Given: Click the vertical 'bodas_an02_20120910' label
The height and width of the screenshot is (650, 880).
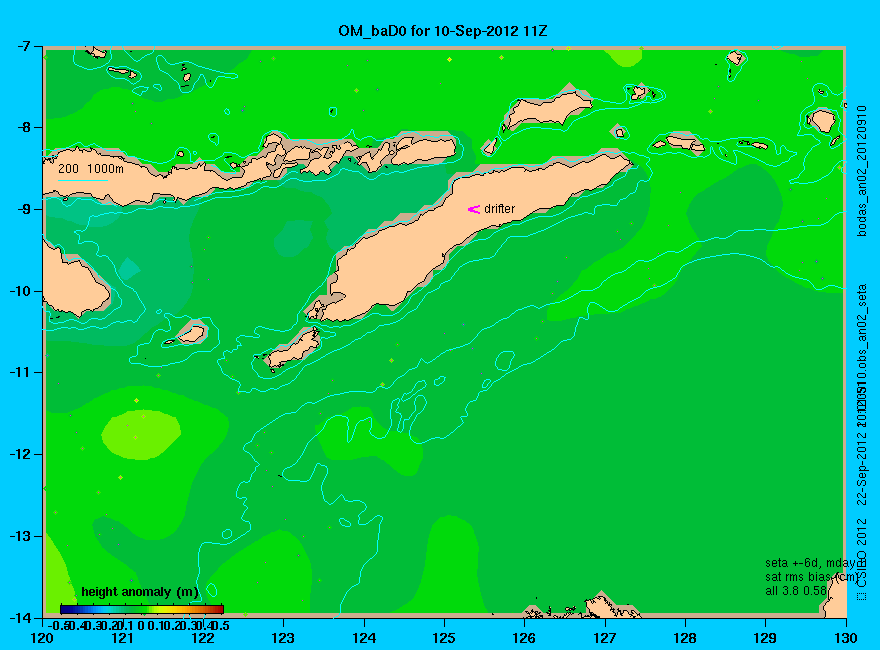Looking at the screenshot, I should point(863,171).
